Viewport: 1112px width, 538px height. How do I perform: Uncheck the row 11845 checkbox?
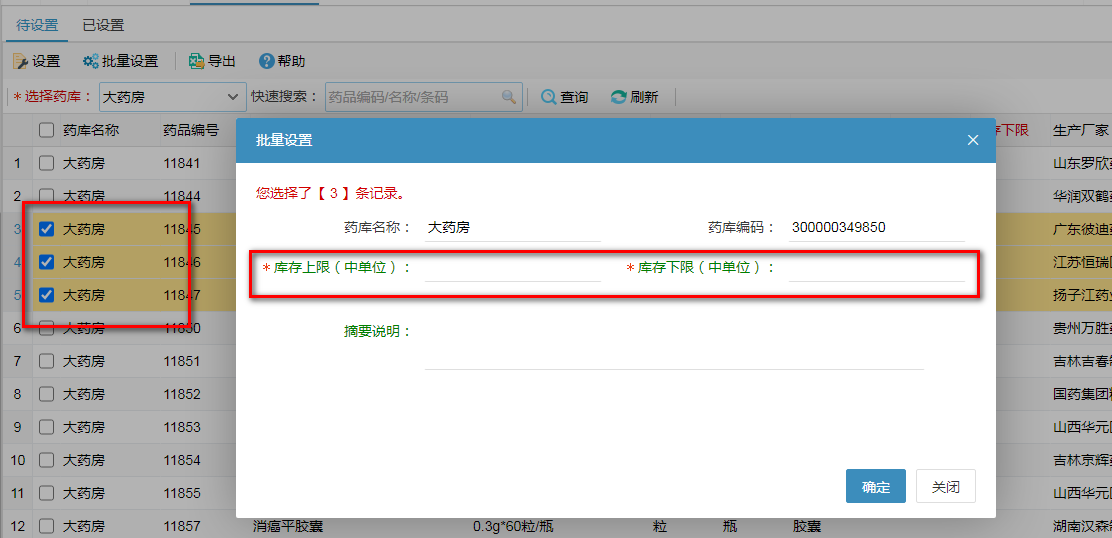pos(46,229)
